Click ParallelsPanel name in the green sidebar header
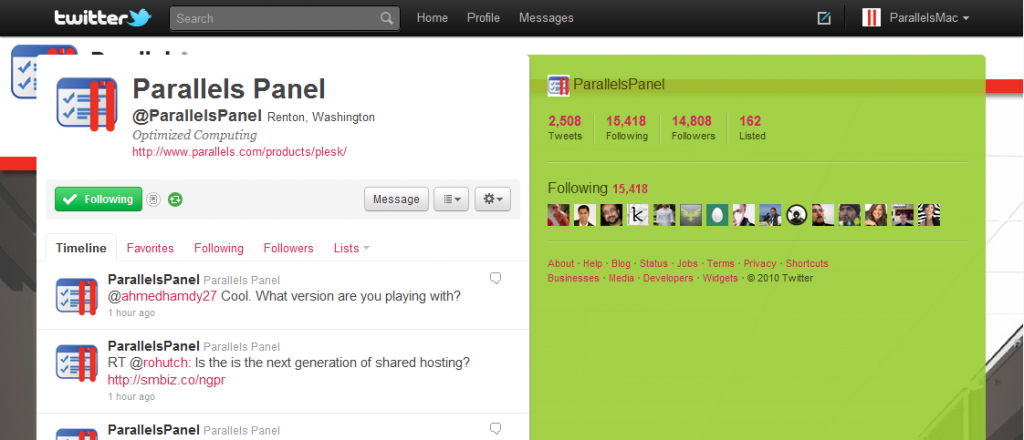Image resolution: width=1024 pixels, height=440 pixels. click(x=619, y=84)
